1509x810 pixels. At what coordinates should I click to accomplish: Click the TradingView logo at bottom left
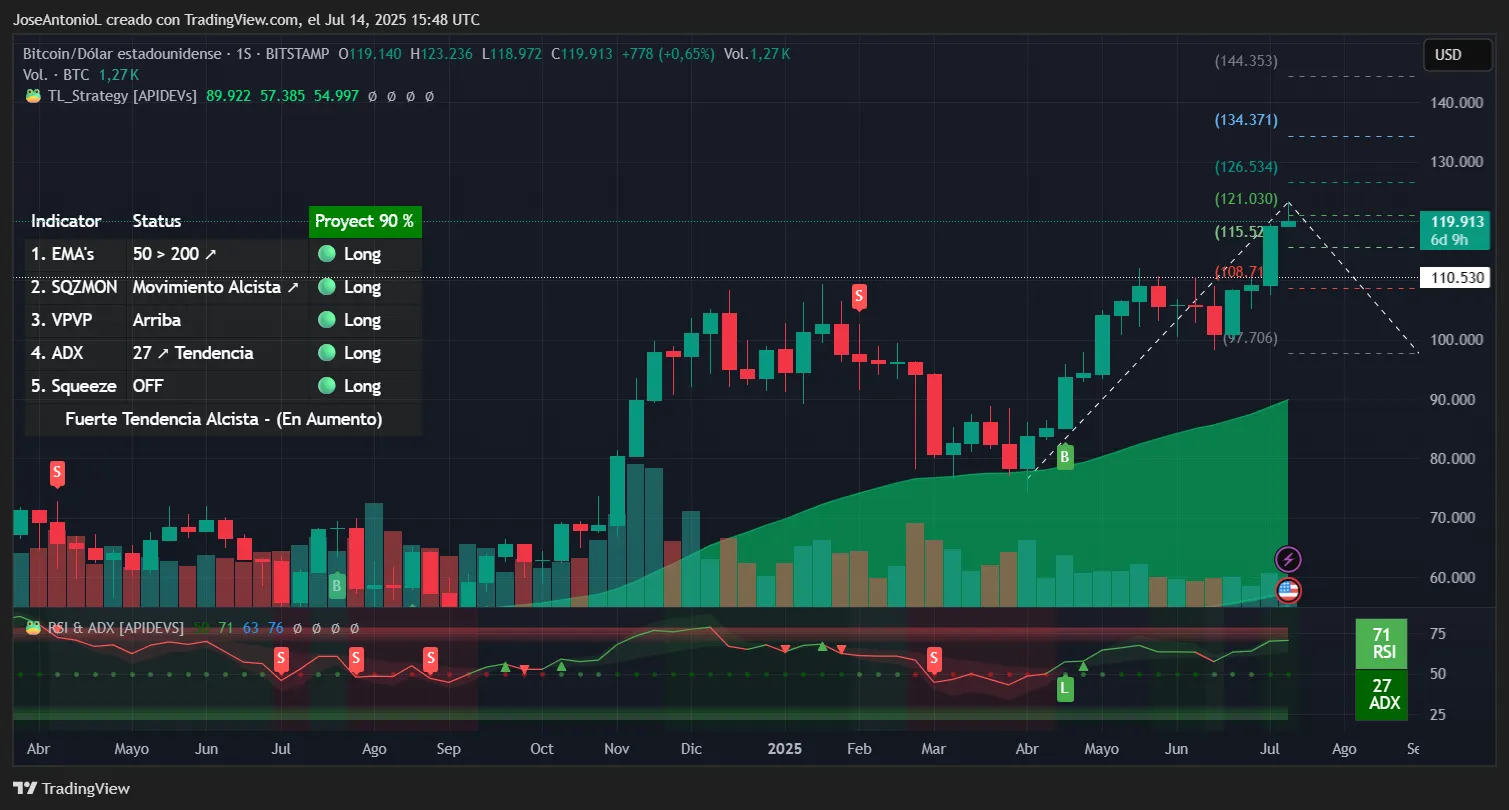coord(70,788)
